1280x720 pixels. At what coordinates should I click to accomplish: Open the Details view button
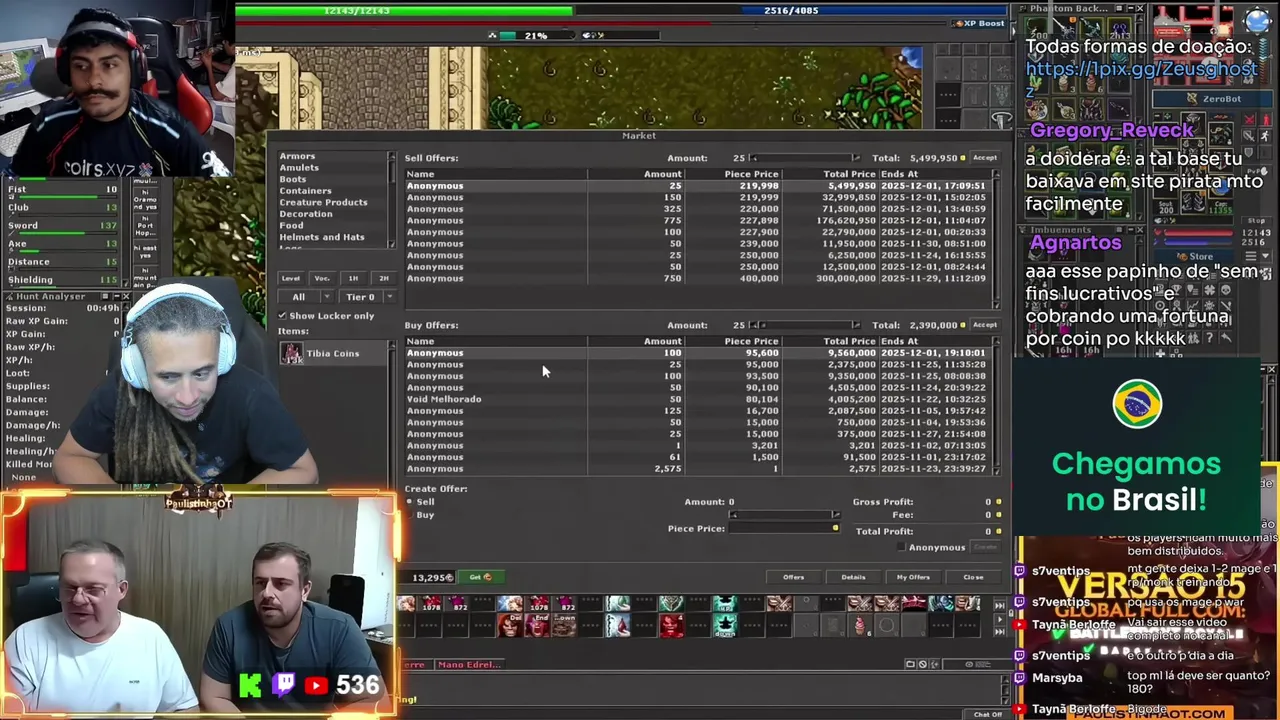(x=853, y=577)
